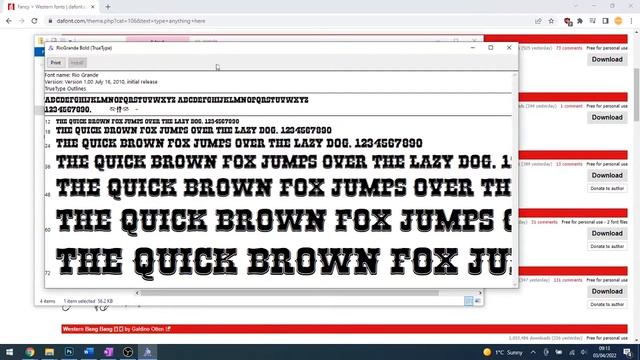Screen dimensions: 640x360
Task: Open Chrome three-dot menu
Action: [x=631, y=21]
